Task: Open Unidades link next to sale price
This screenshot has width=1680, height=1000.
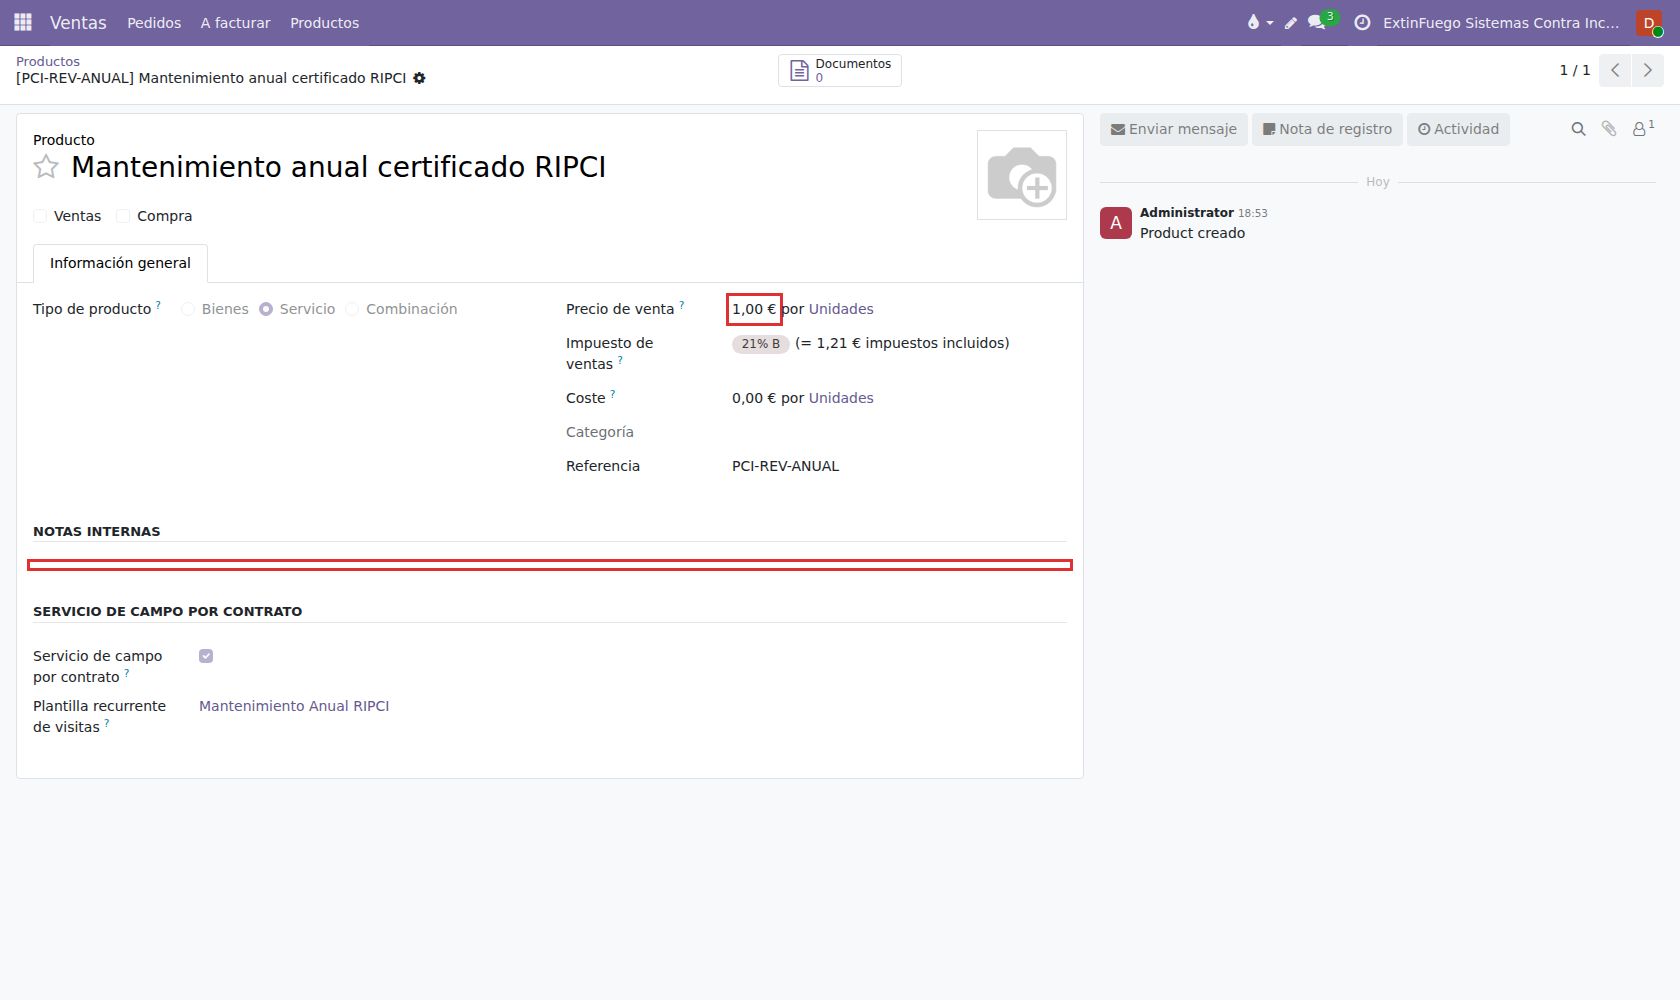Action: click(x=841, y=309)
